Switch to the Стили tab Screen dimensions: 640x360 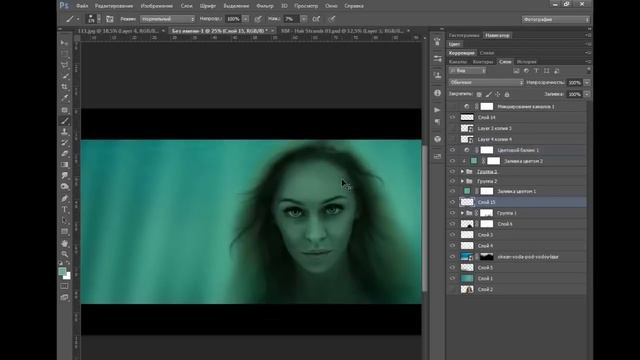[x=487, y=53]
